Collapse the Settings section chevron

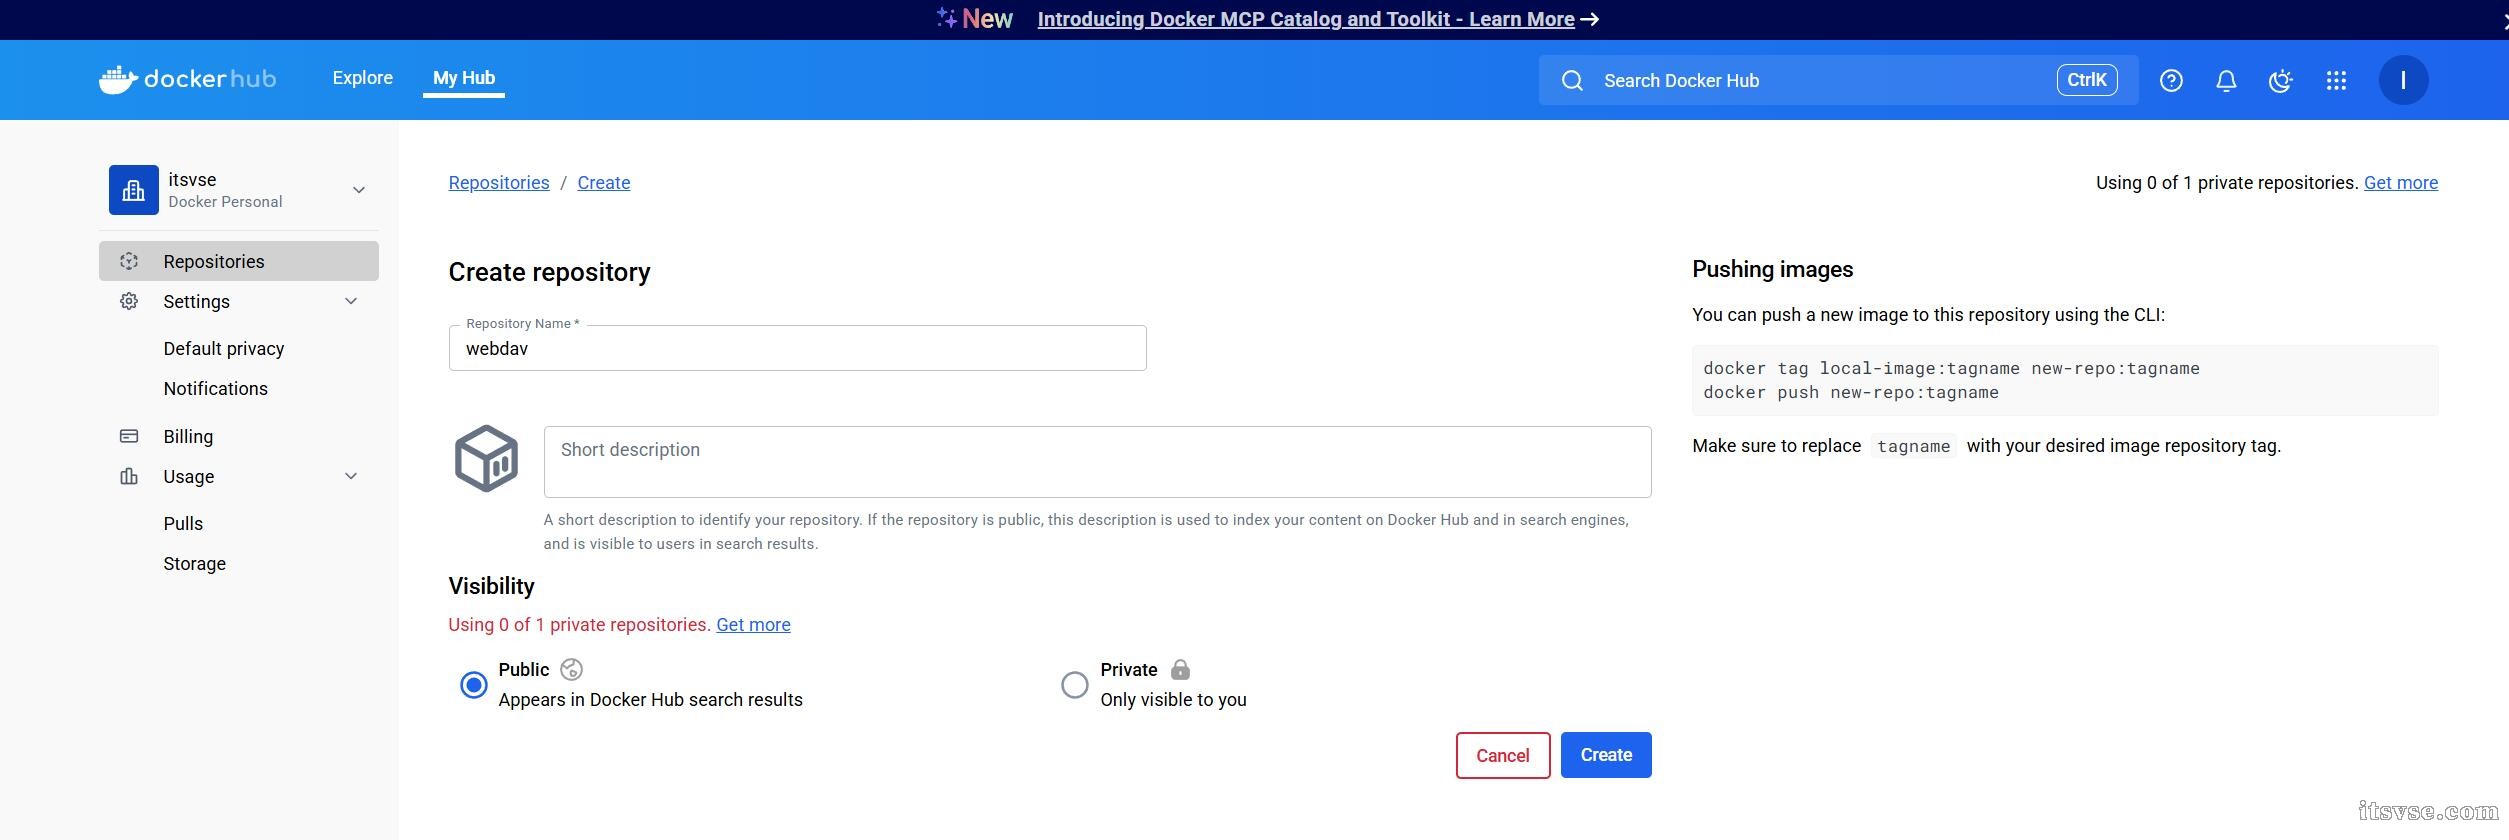[350, 301]
